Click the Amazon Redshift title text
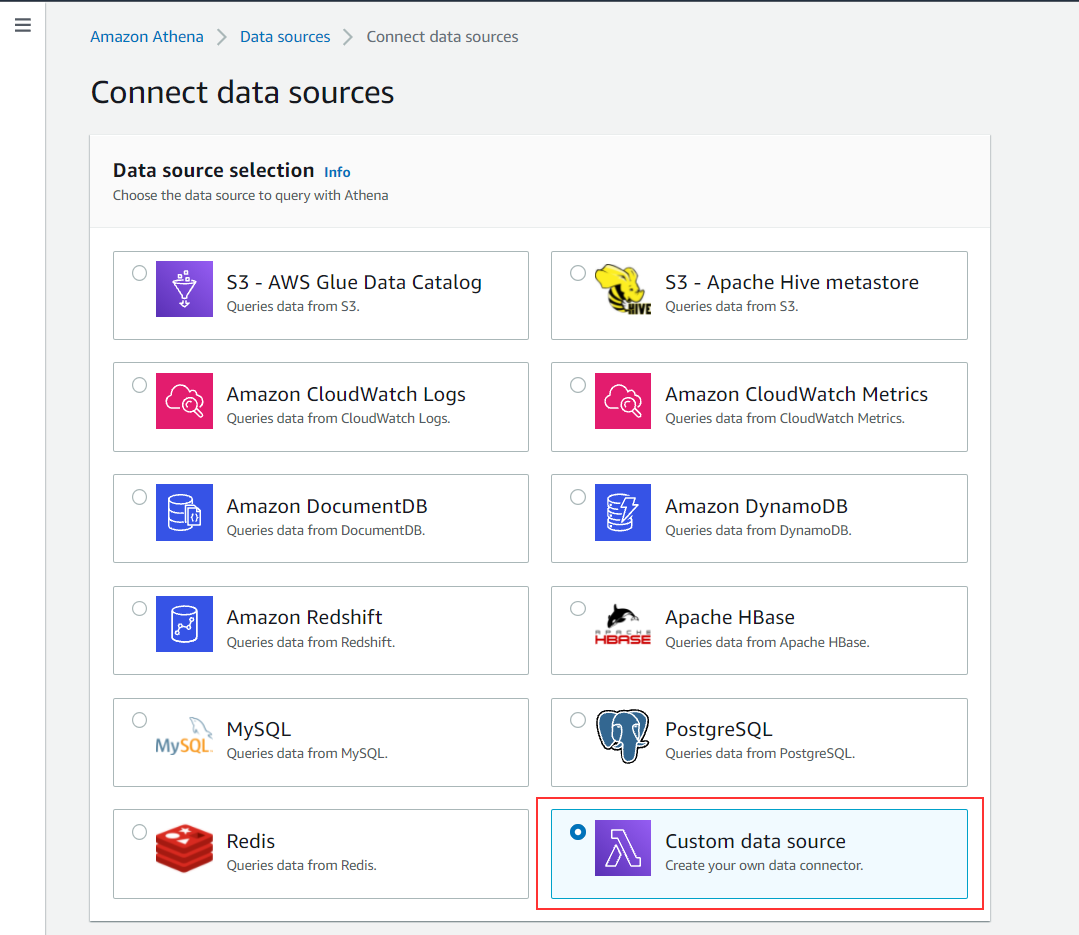Image resolution: width=1079 pixels, height=935 pixels. coord(304,617)
